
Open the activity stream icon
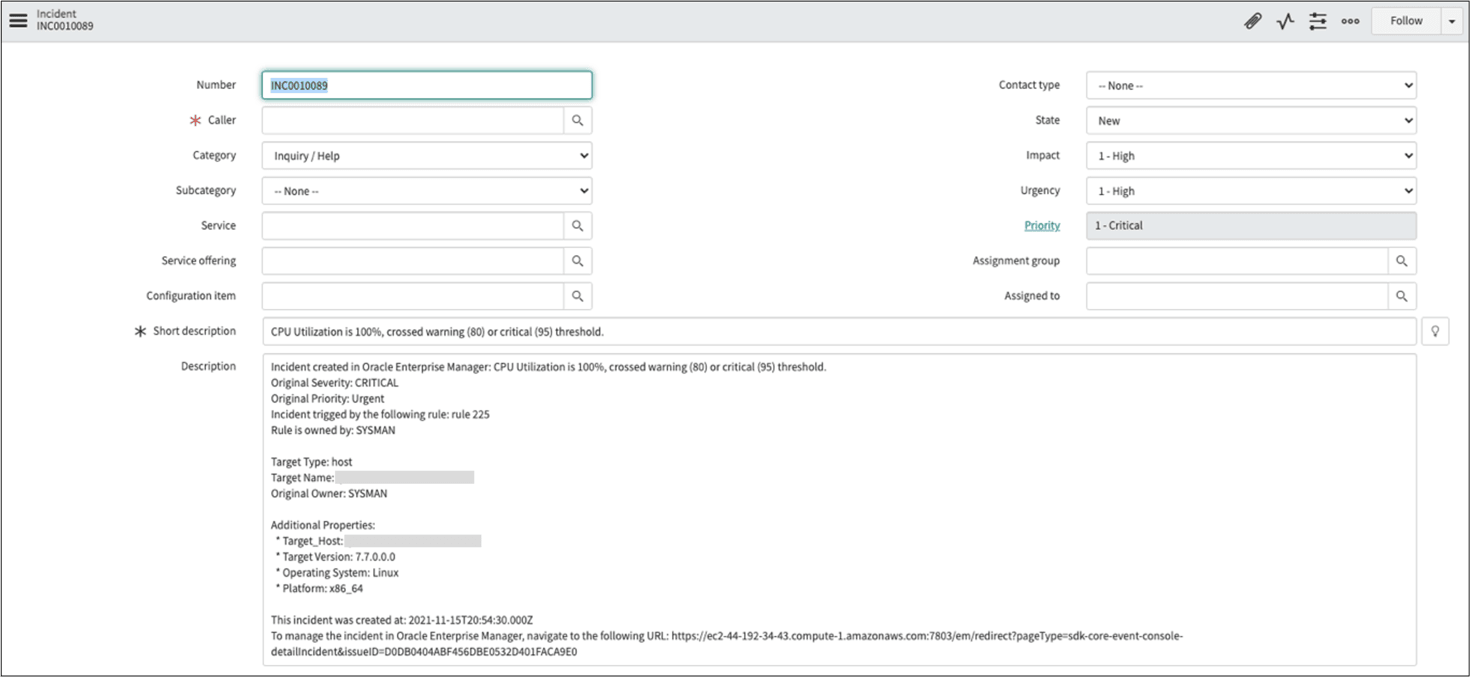click(x=1285, y=20)
